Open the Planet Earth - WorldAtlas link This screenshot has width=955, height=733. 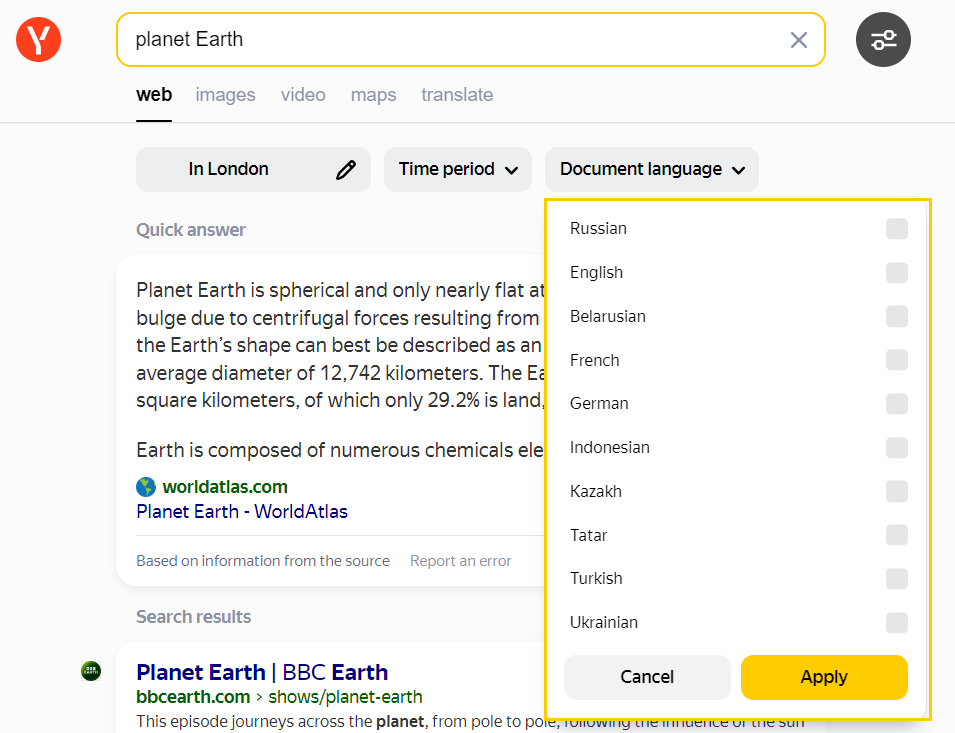pos(242,512)
